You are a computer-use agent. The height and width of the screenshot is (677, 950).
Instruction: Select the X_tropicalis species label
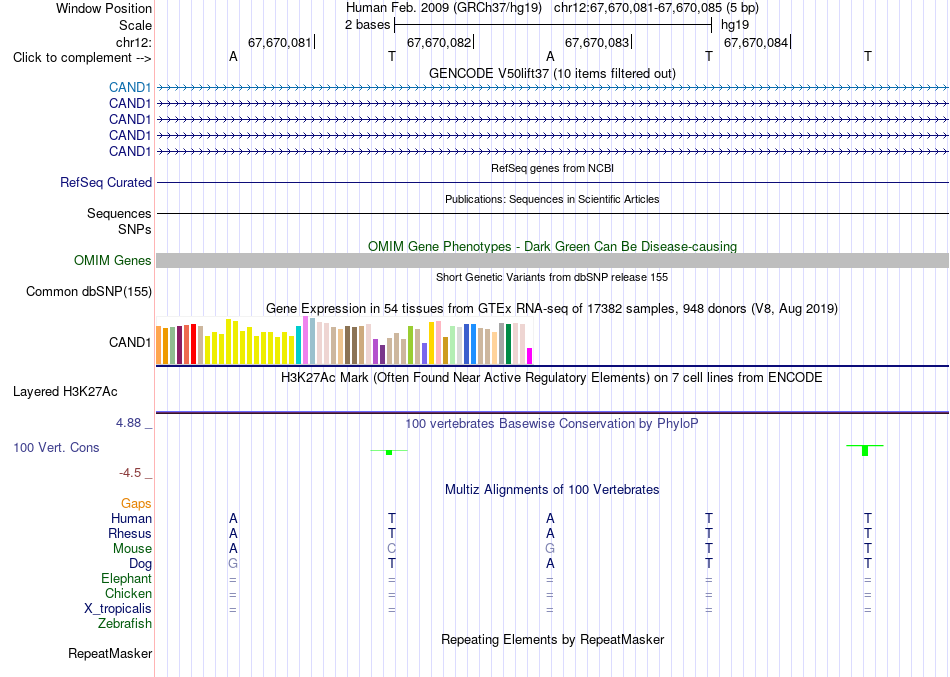click(118, 609)
